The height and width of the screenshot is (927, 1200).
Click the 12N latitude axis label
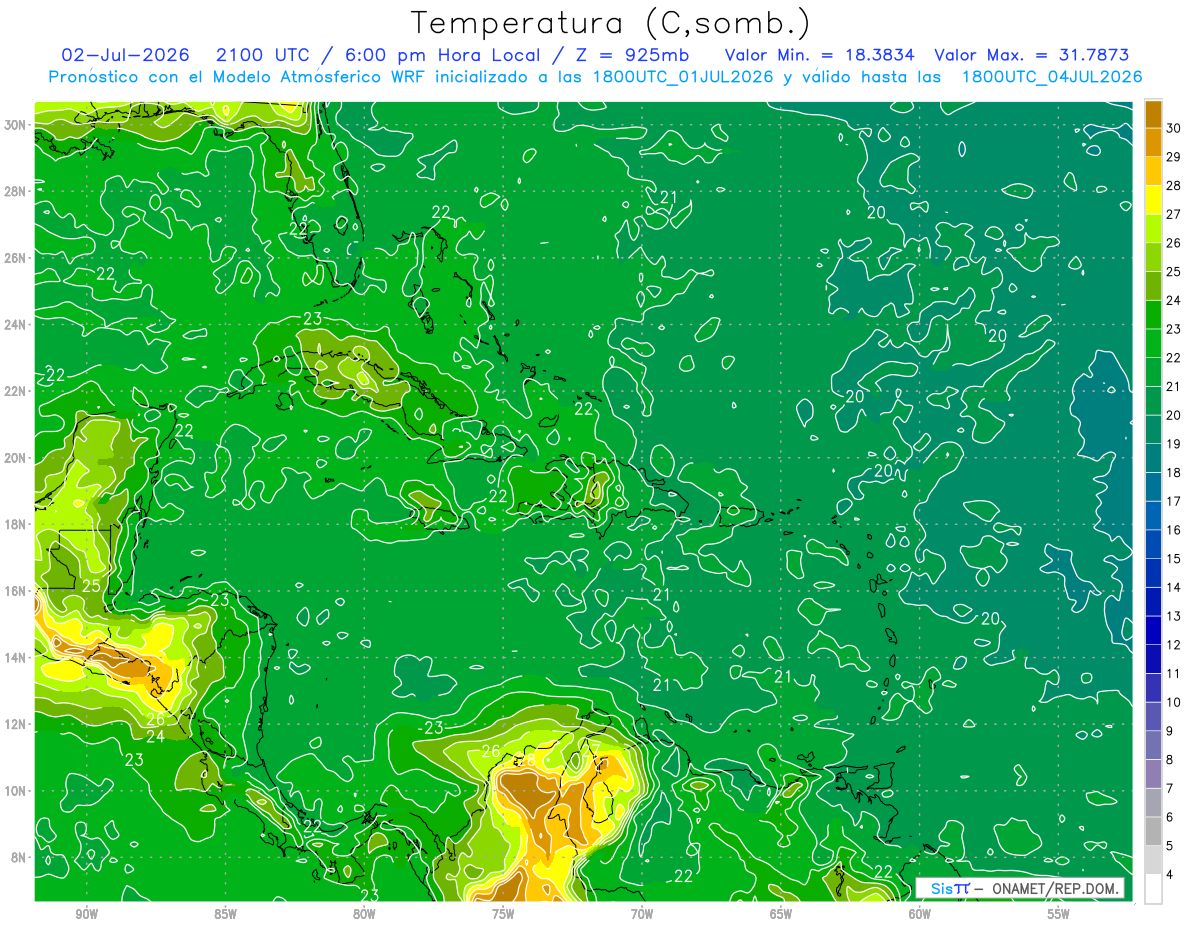(x=15, y=724)
